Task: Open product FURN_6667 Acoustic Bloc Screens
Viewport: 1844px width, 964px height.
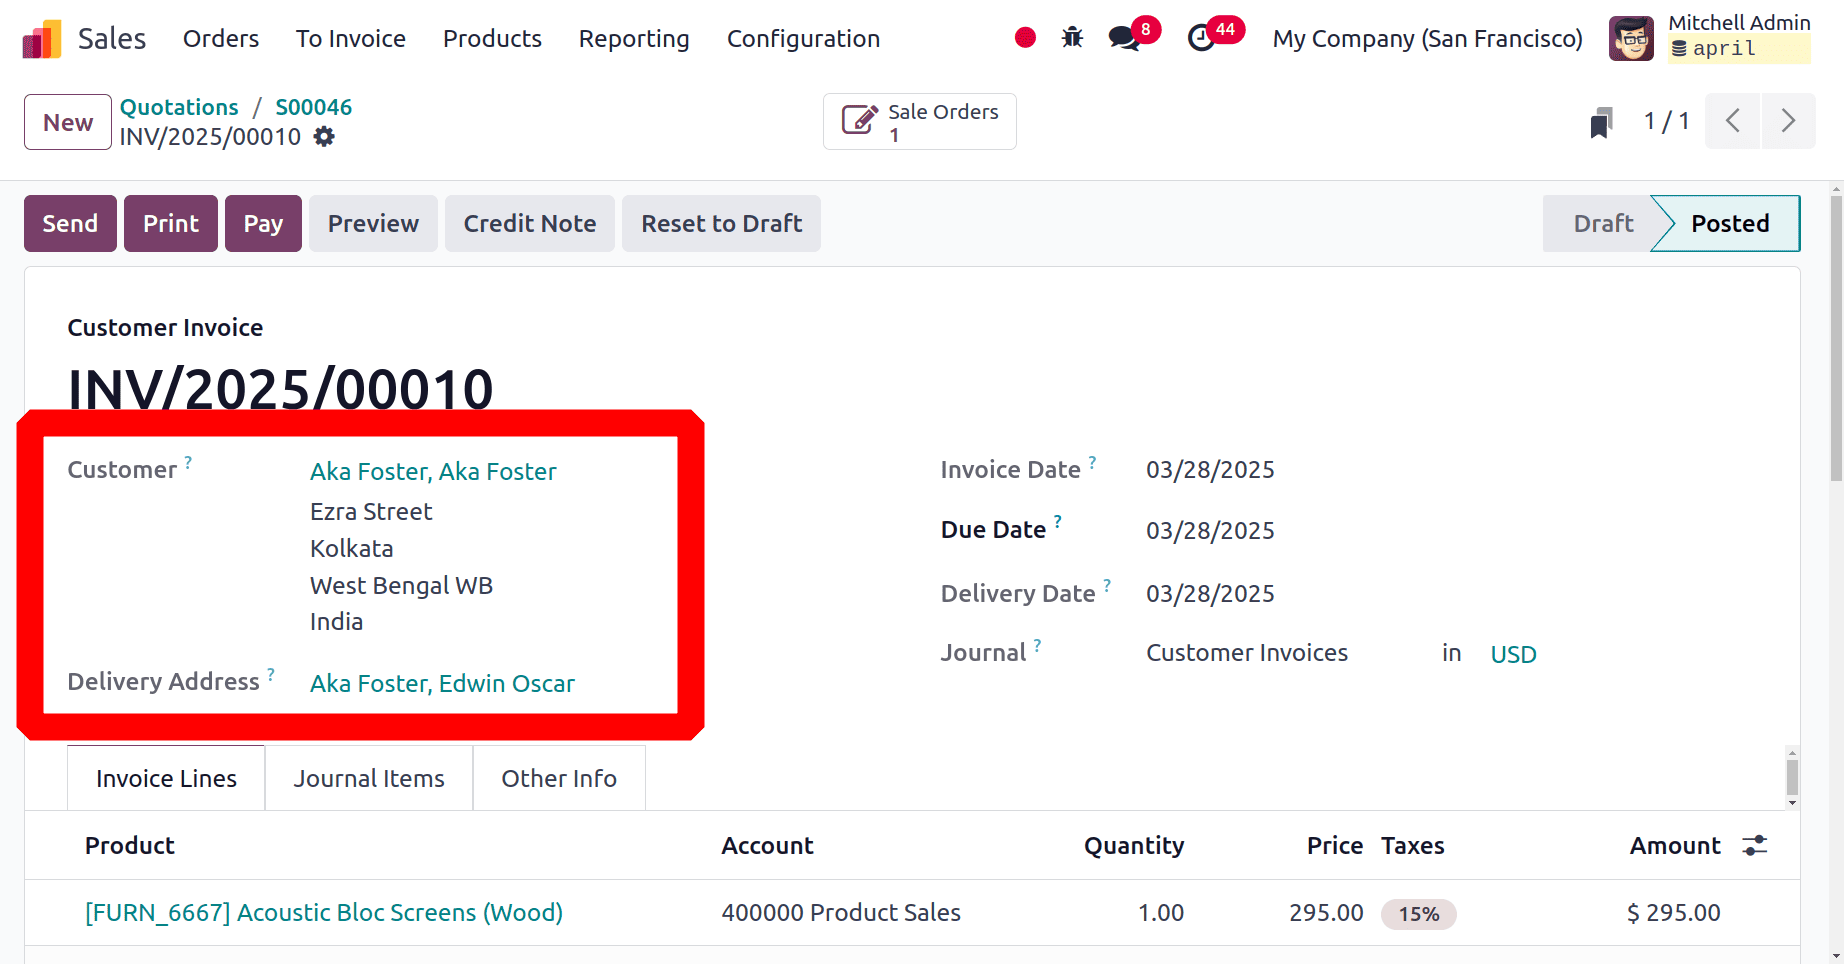Action: pos(324,912)
